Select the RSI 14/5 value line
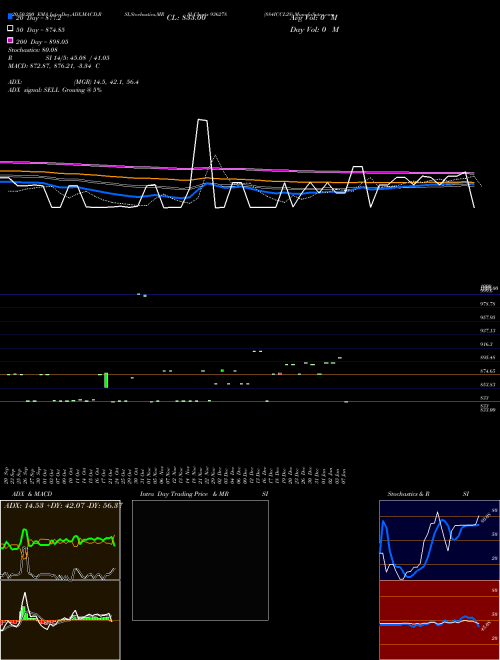 point(59,58)
